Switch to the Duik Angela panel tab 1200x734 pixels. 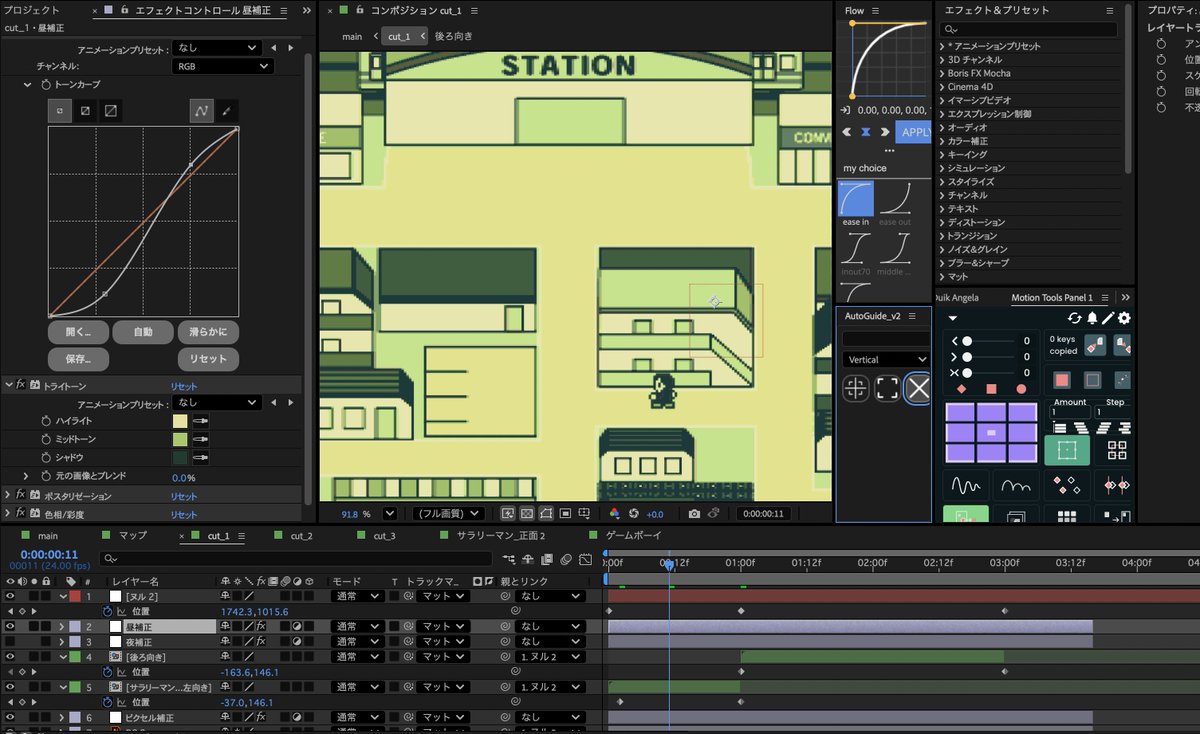pos(958,297)
